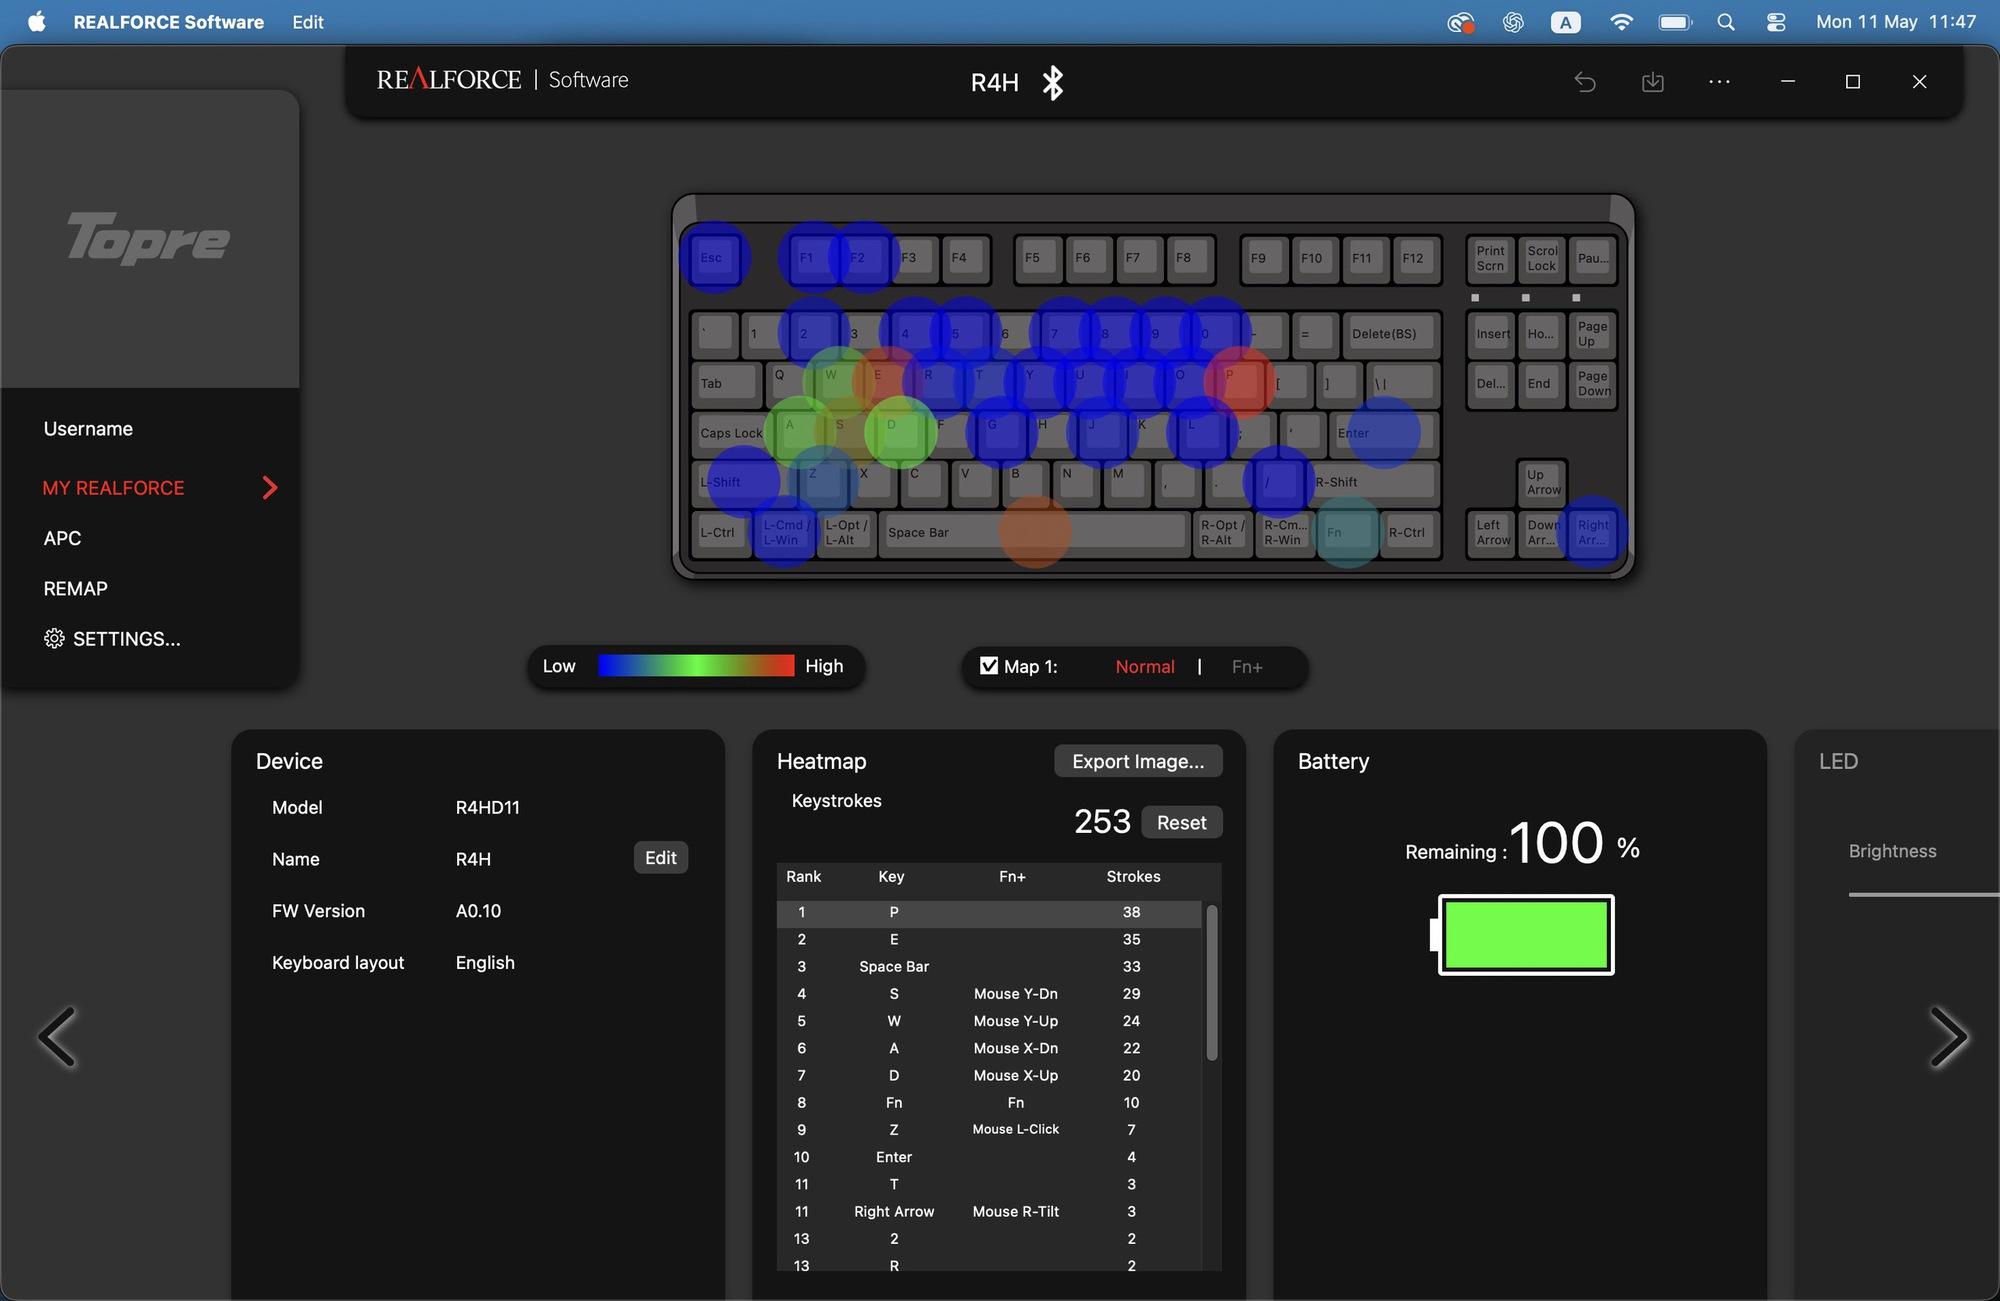Click the menu bar date and time
Viewport: 2000px width, 1301px height.
1896,22
